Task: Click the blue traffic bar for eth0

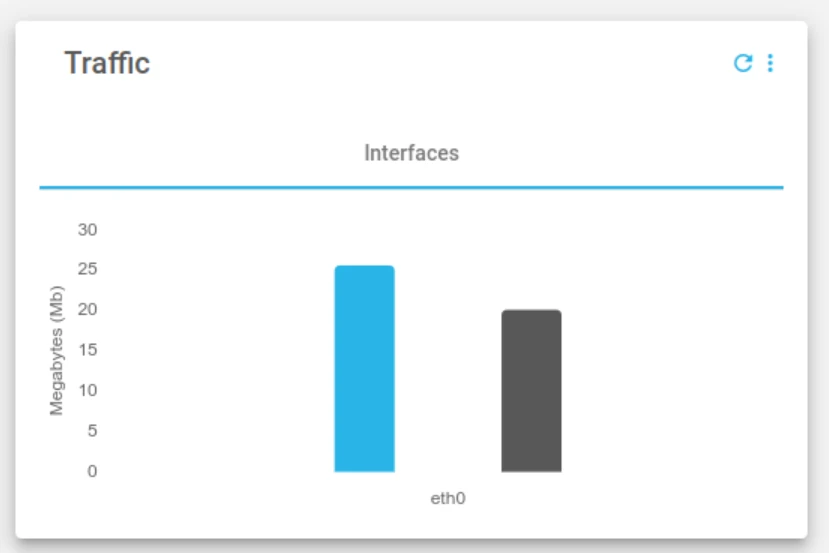Action: pos(364,370)
